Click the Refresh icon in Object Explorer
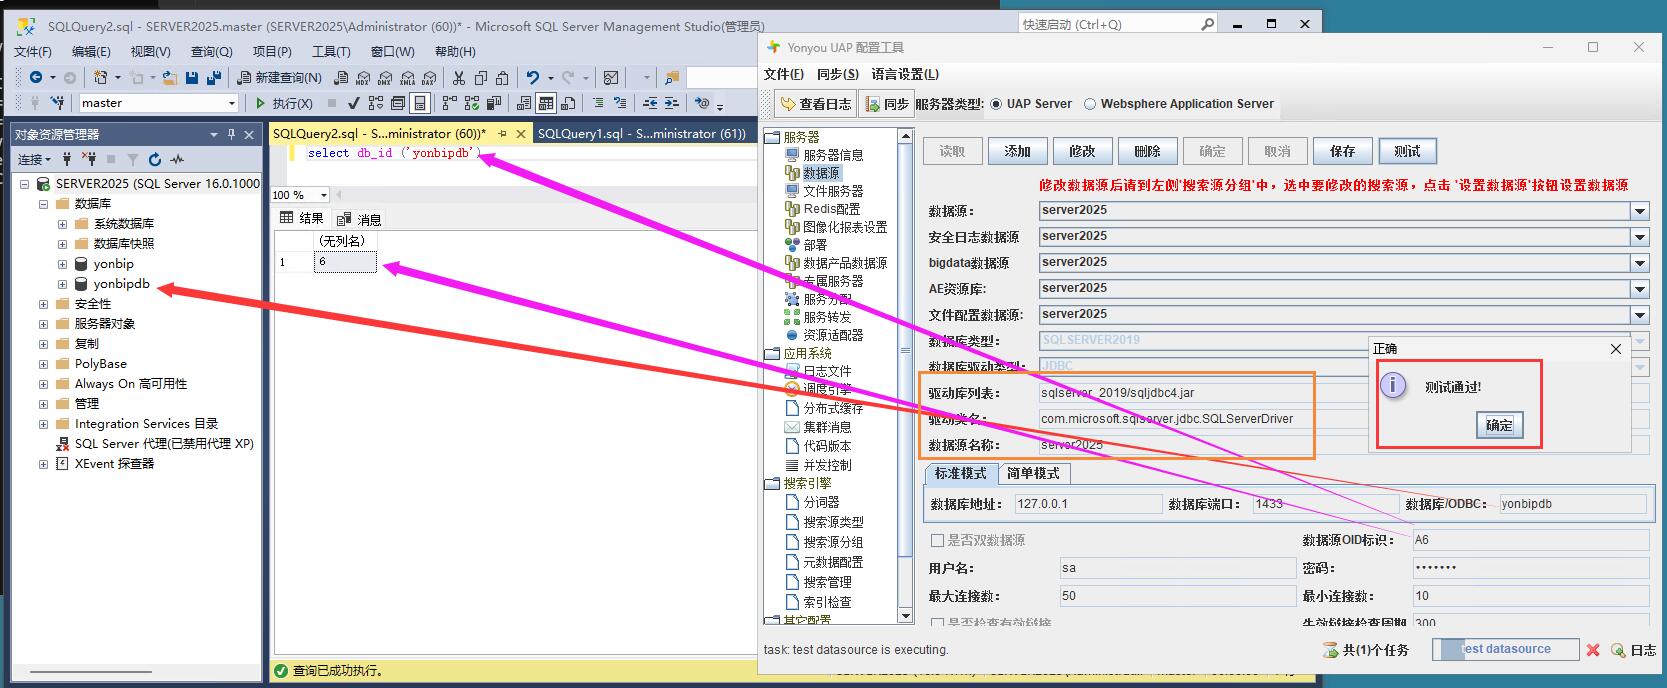The height and width of the screenshot is (688, 1667). (155, 159)
